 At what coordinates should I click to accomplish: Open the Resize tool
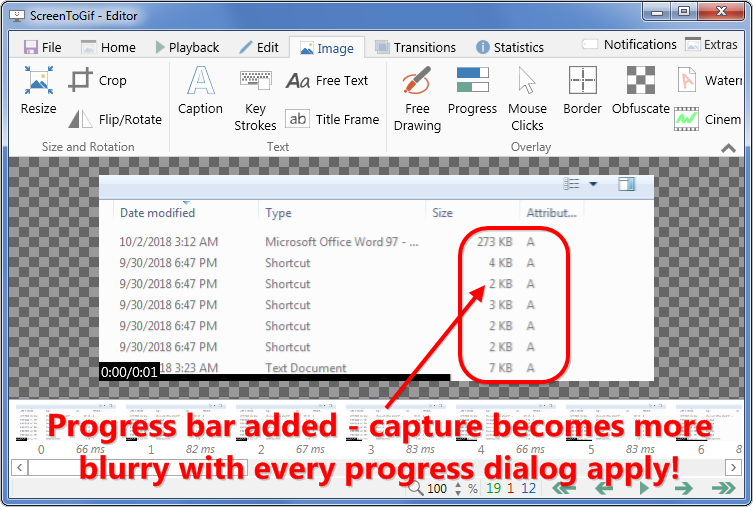click(x=38, y=91)
